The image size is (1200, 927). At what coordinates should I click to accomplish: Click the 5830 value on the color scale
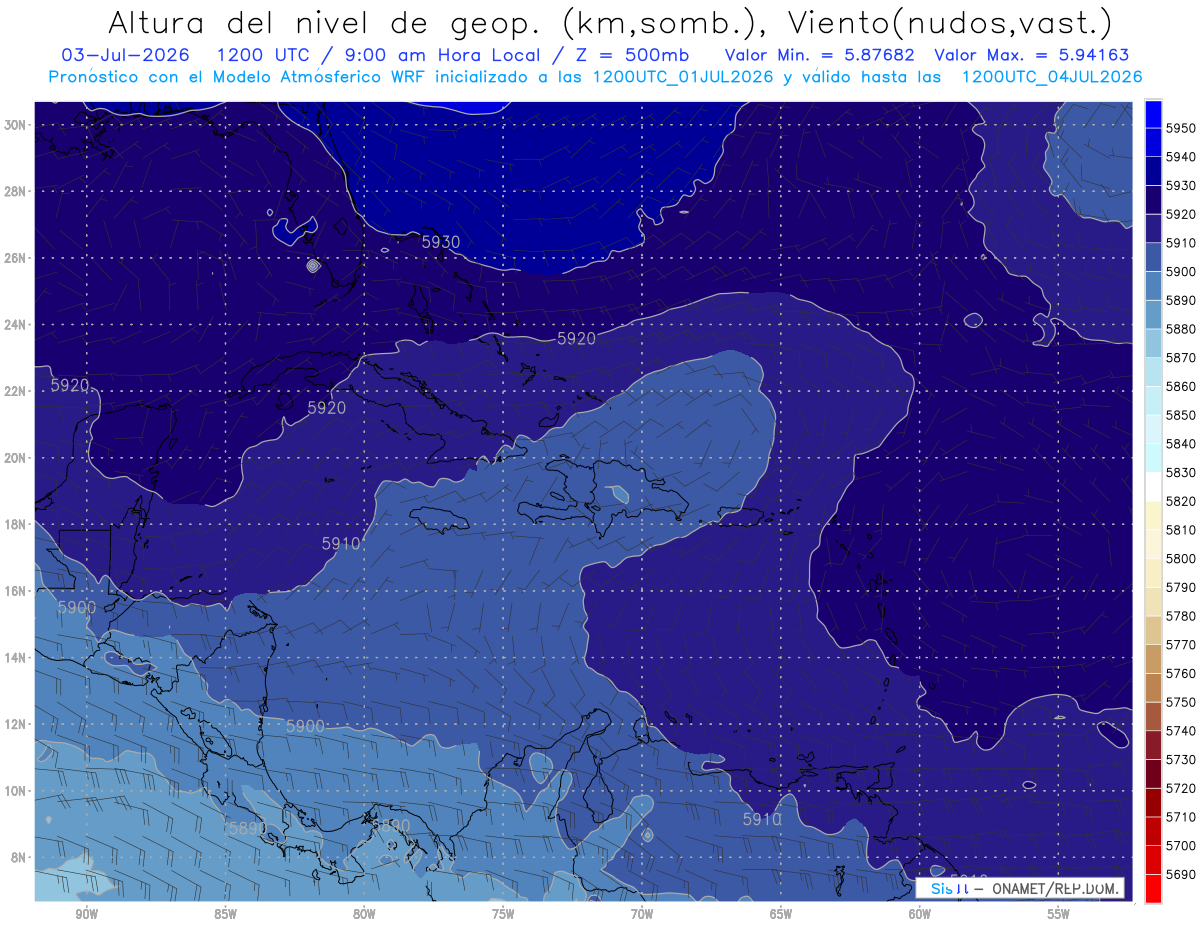coord(1181,472)
